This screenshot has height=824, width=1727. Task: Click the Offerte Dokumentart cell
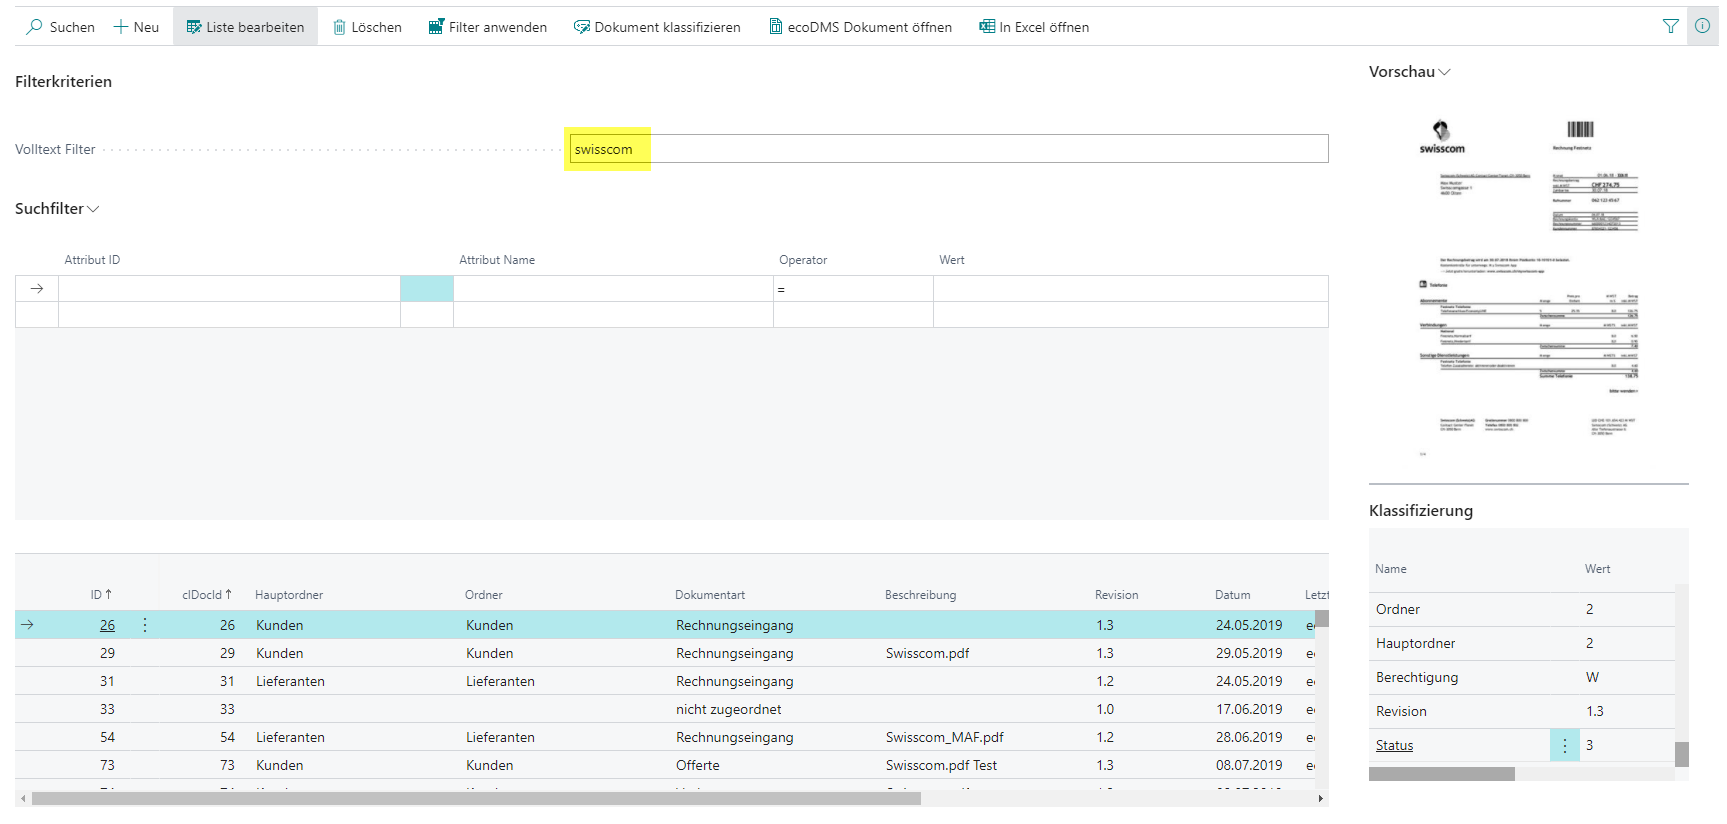(697, 765)
